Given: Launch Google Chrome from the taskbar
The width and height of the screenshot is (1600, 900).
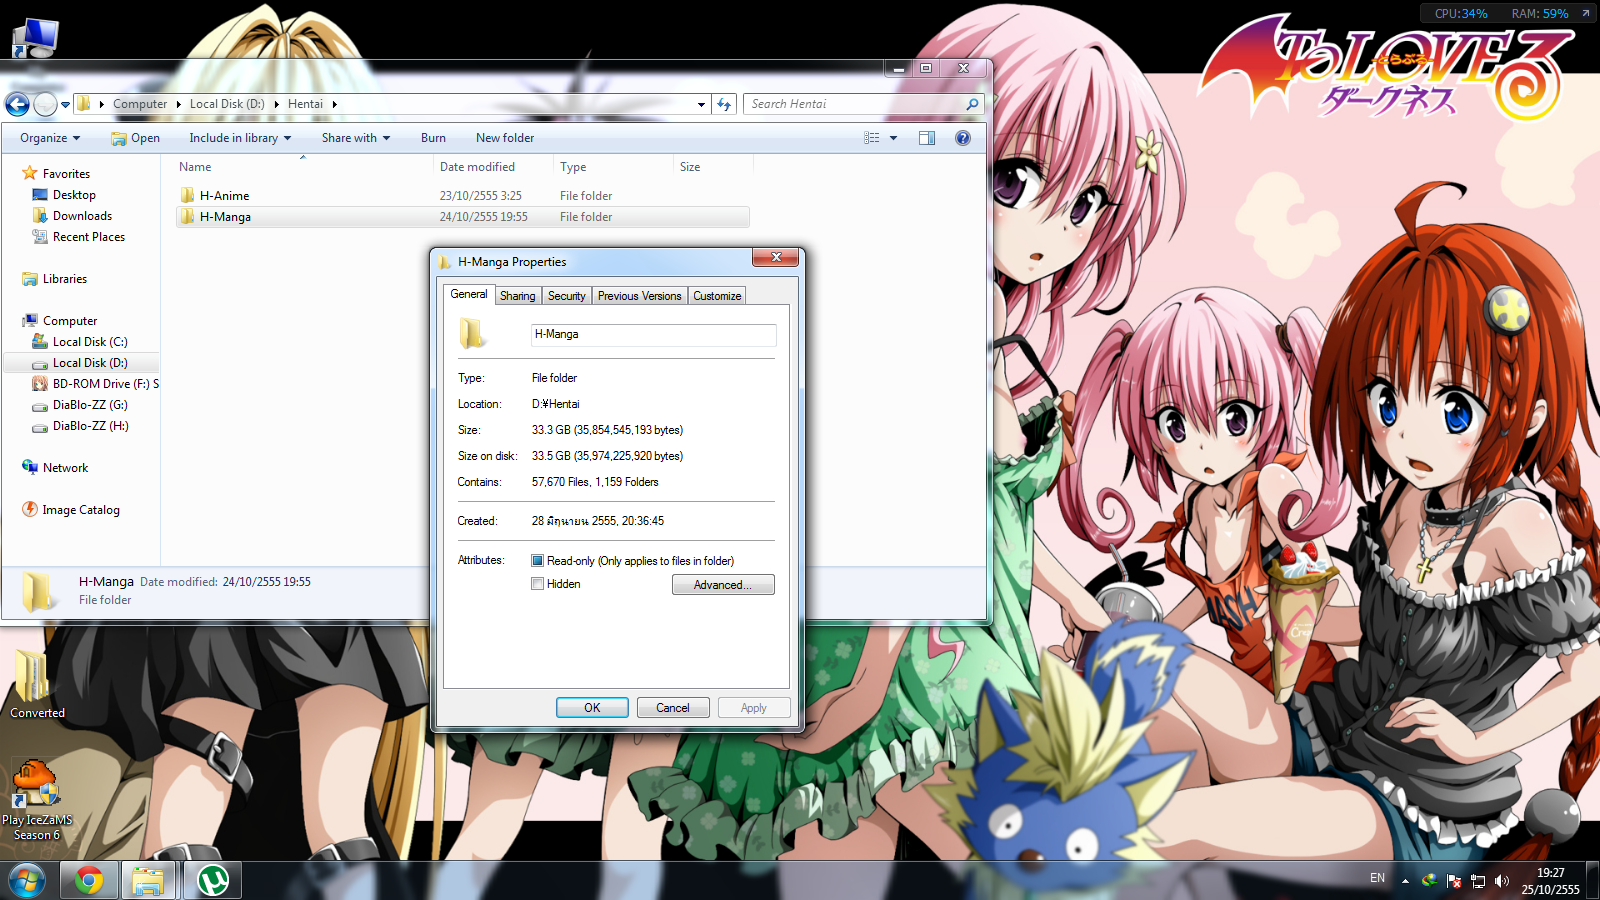Looking at the screenshot, I should (x=89, y=881).
